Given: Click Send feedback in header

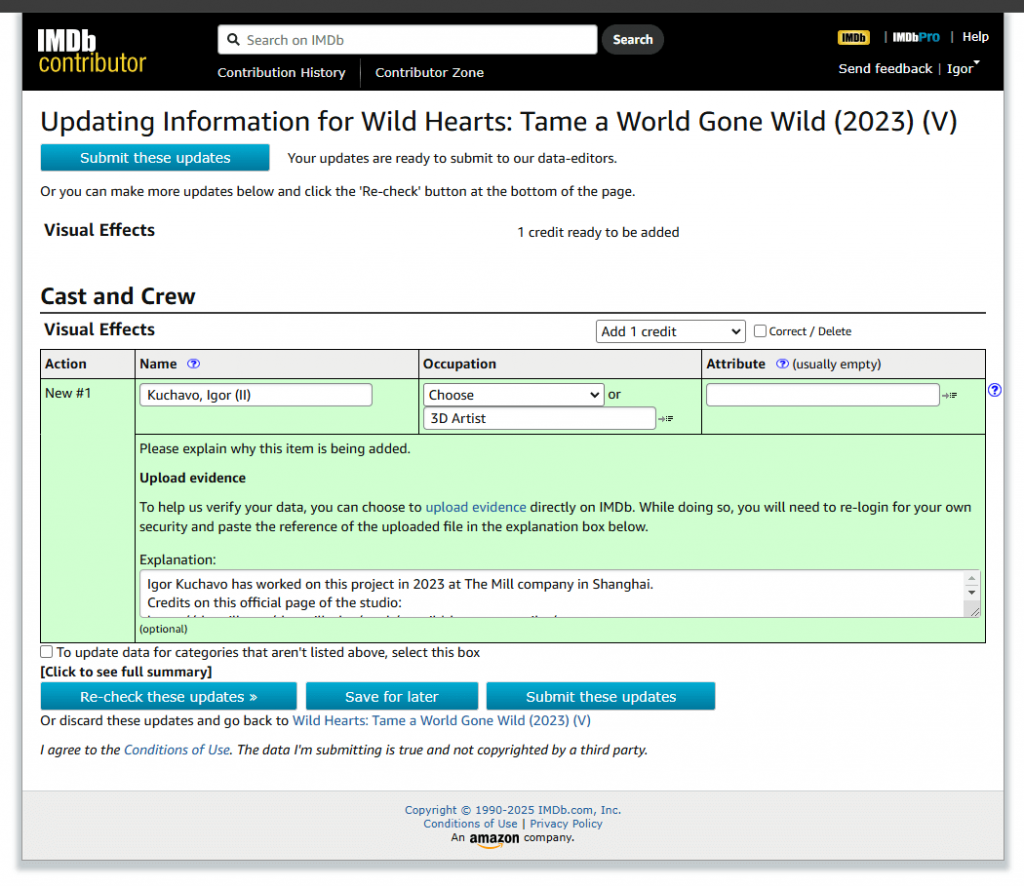Looking at the screenshot, I should [885, 69].
